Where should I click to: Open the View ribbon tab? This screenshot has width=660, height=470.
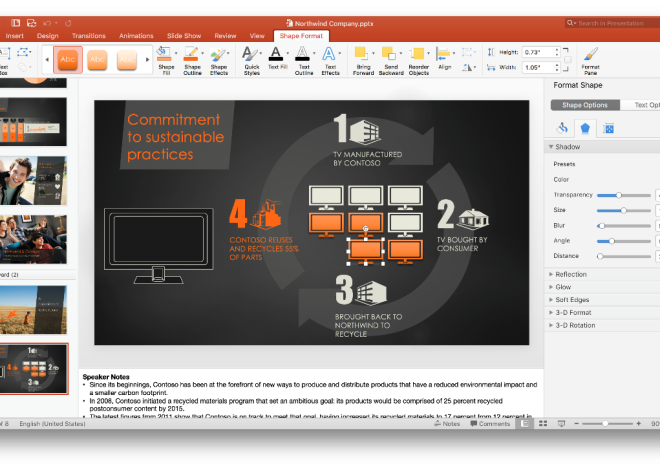pos(257,36)
